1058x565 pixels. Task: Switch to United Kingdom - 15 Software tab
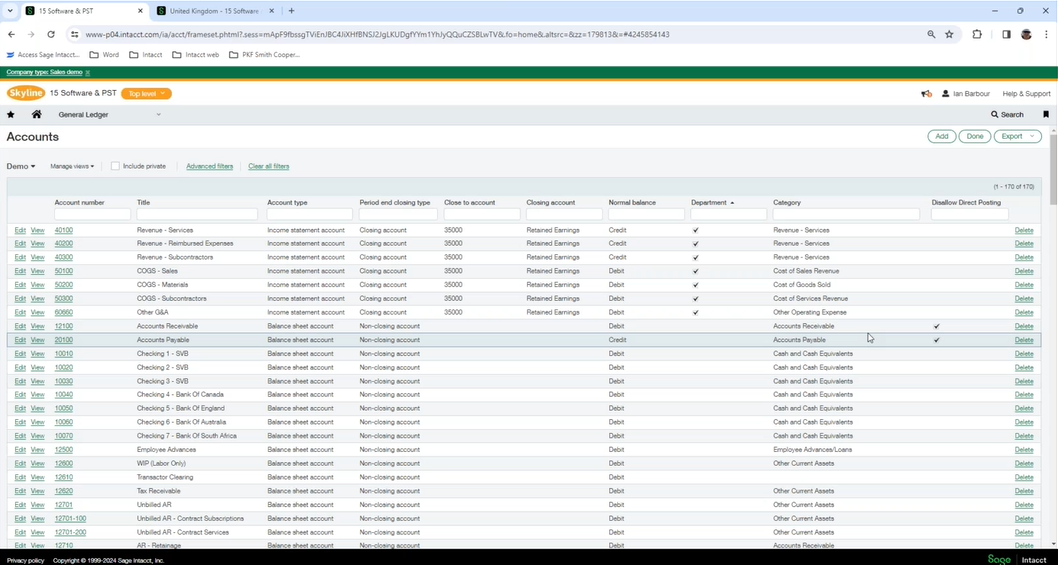pyautogui.click(x=214, y=11)
